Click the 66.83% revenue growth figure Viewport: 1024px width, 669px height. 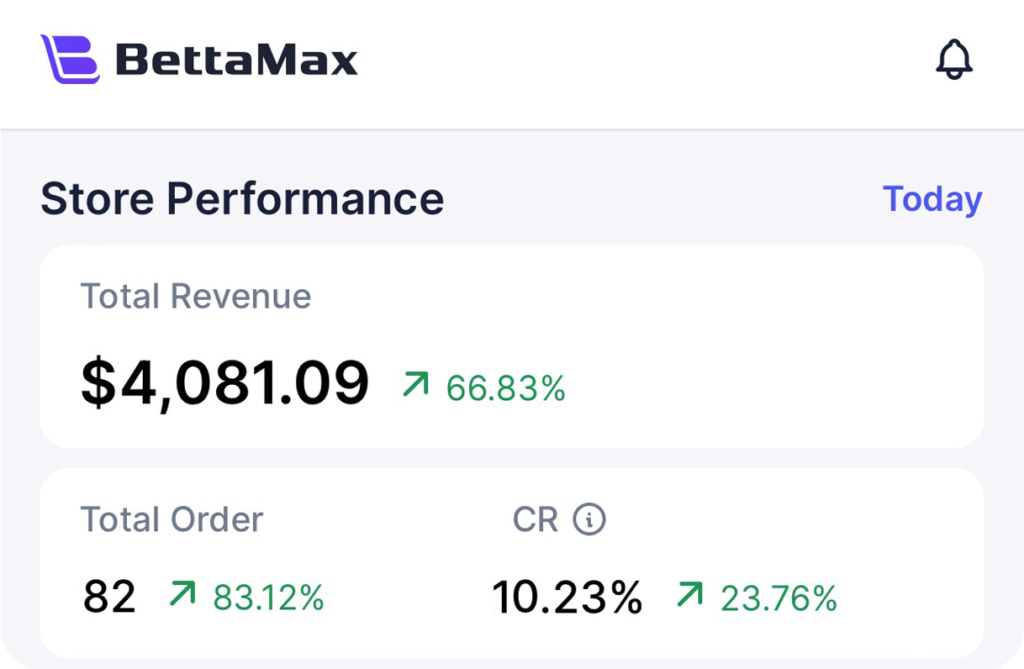click(506, 387)
